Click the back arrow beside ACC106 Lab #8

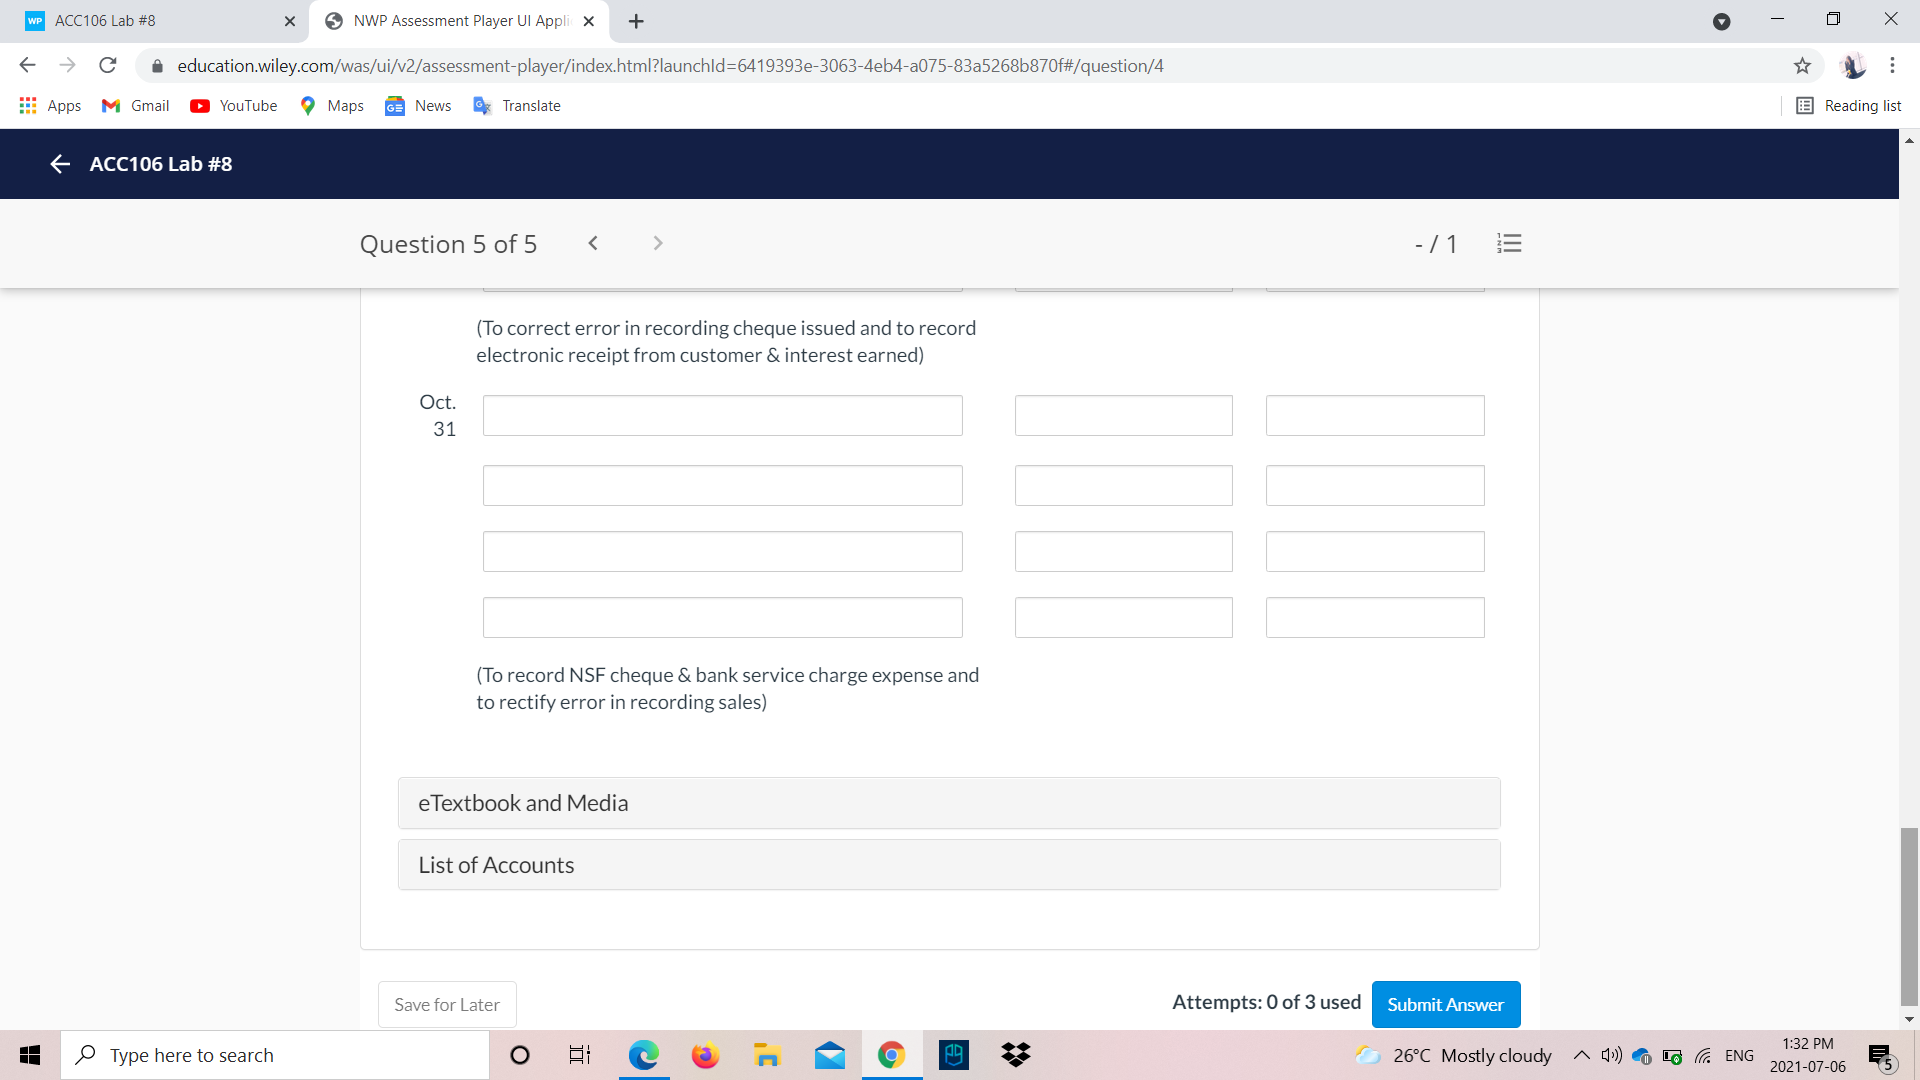[60, 164]
